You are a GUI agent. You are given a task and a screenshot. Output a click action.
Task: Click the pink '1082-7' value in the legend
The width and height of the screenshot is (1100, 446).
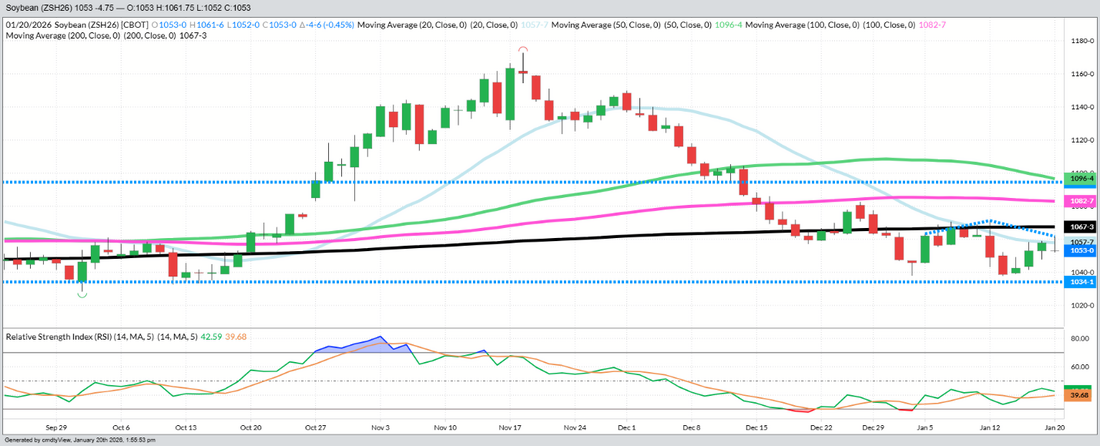[931, 25]
